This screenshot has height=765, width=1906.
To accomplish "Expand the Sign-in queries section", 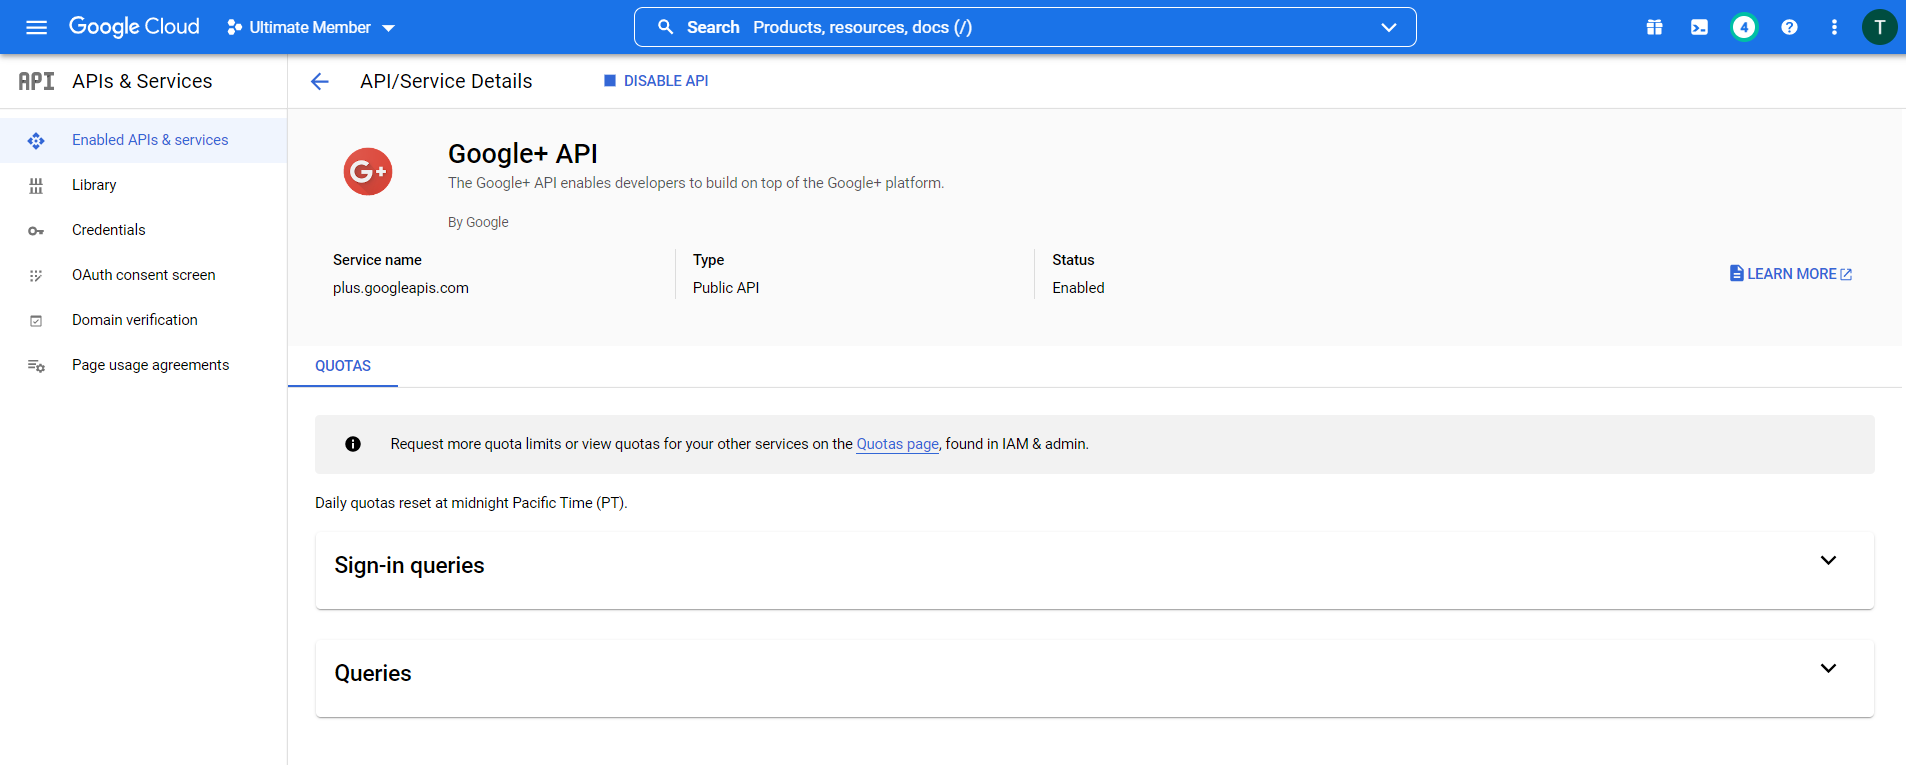I will [x=1095, y=570].
